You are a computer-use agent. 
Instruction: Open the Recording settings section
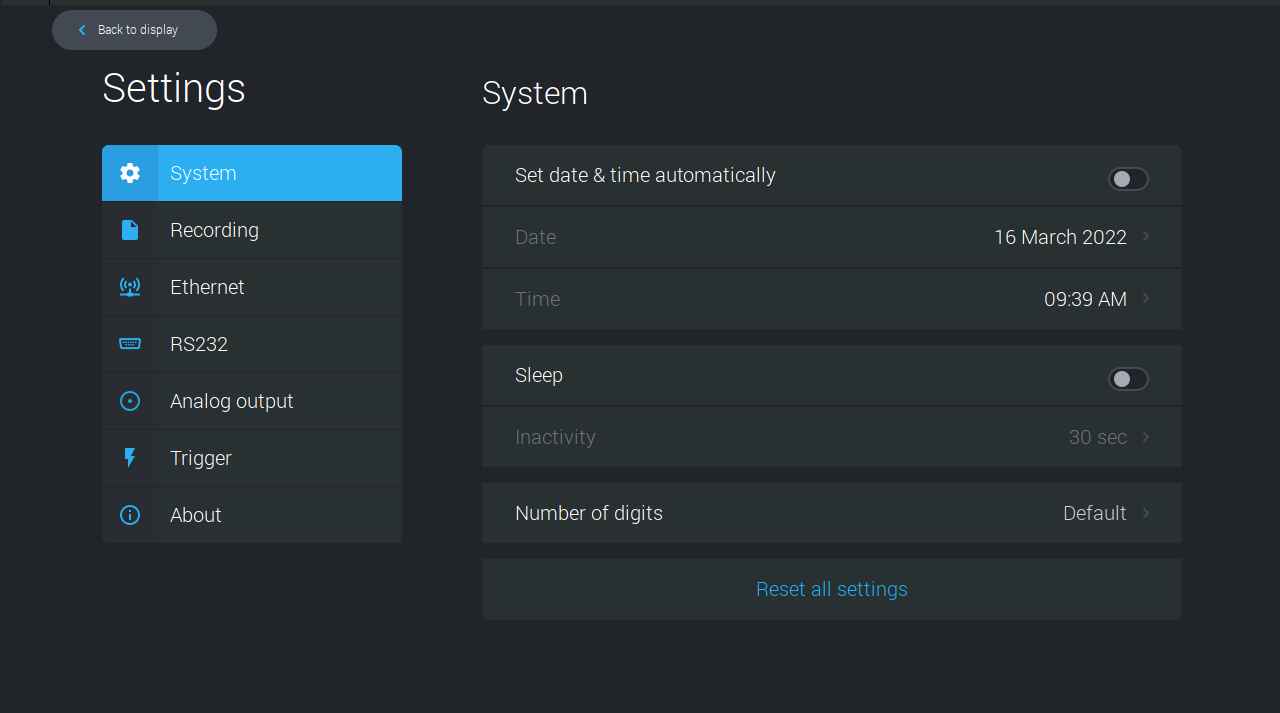point(214,230)
